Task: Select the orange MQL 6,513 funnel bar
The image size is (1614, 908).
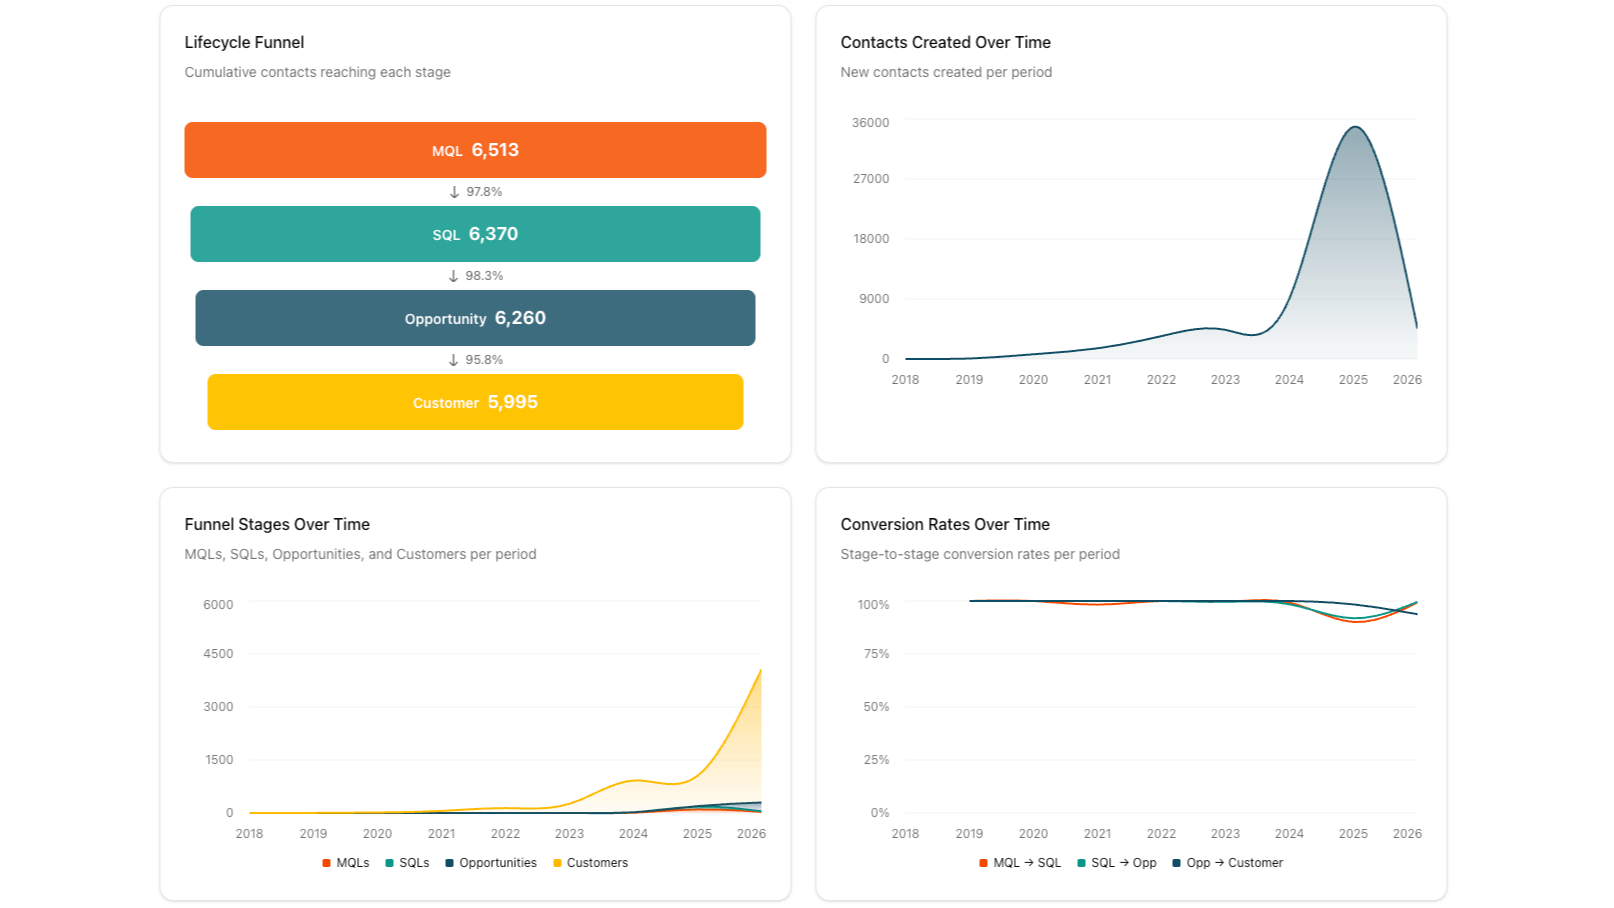Action: (475, 150)
